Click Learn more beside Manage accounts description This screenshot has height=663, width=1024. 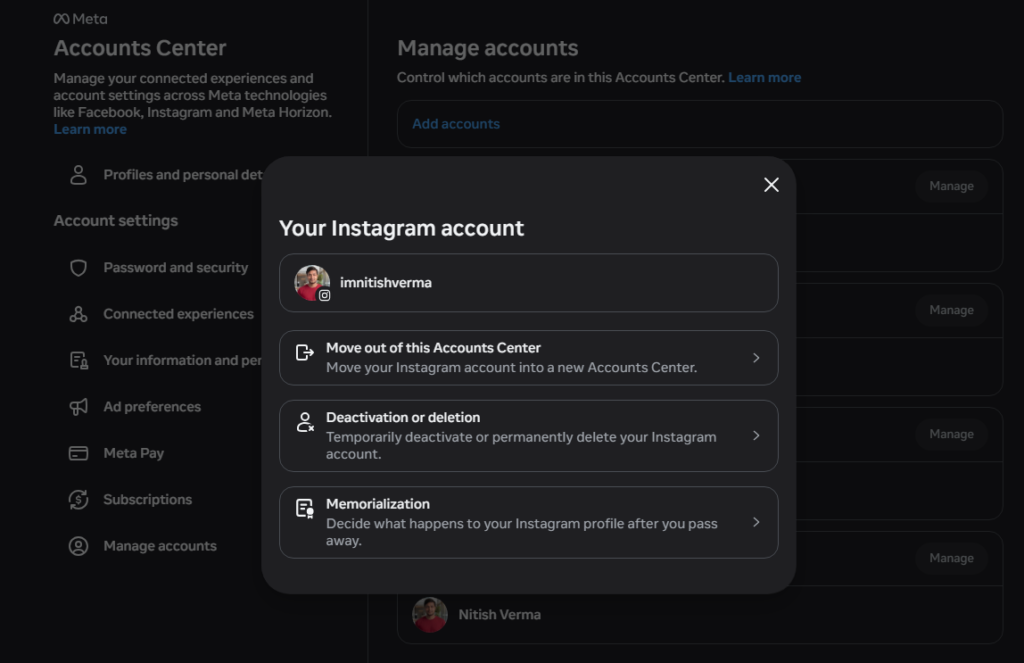[x=765, y=78]
